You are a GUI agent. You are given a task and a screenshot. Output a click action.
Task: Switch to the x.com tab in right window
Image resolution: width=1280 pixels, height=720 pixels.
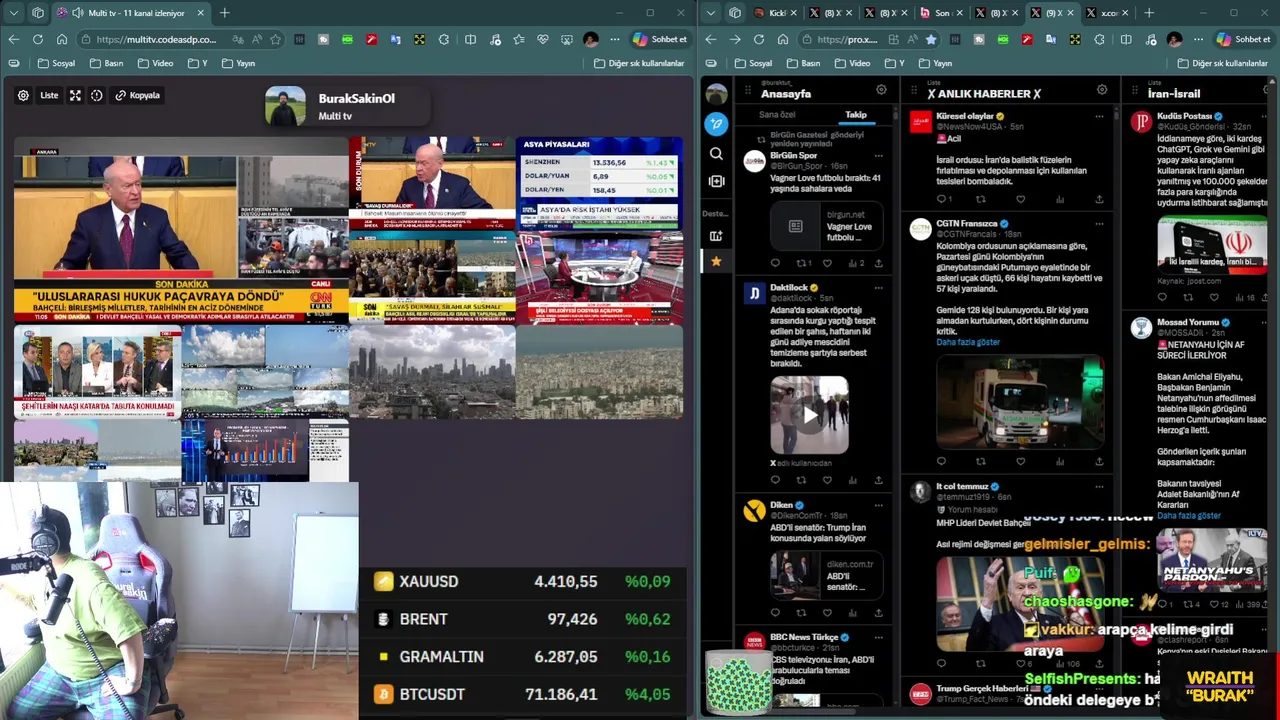coord(1107,13)
